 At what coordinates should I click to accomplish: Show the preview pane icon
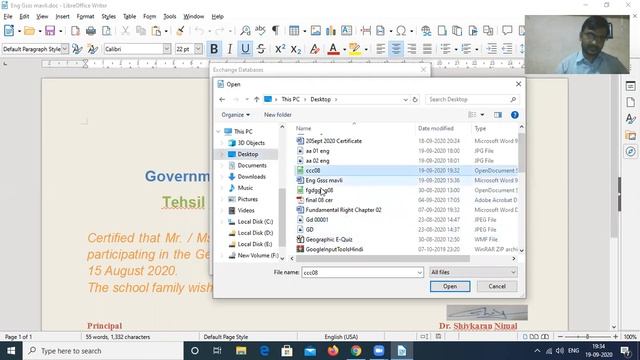coord(498,115)
